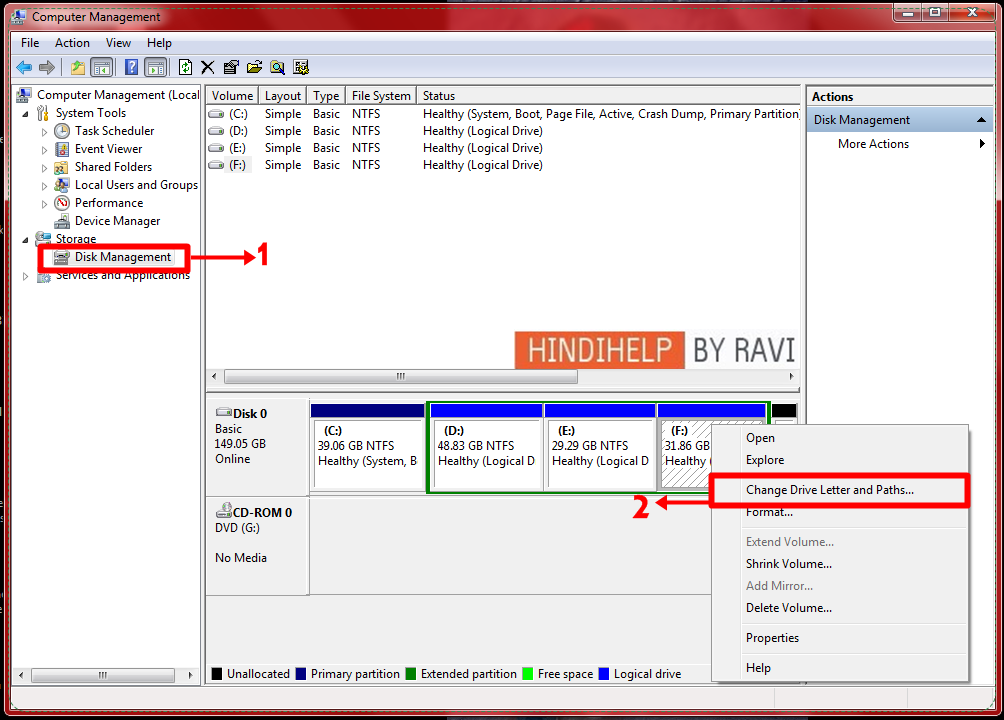Sort by the File System column header
Viewport: 1004px width, 720px height.
pyautogui.click(x=381, y=95)
